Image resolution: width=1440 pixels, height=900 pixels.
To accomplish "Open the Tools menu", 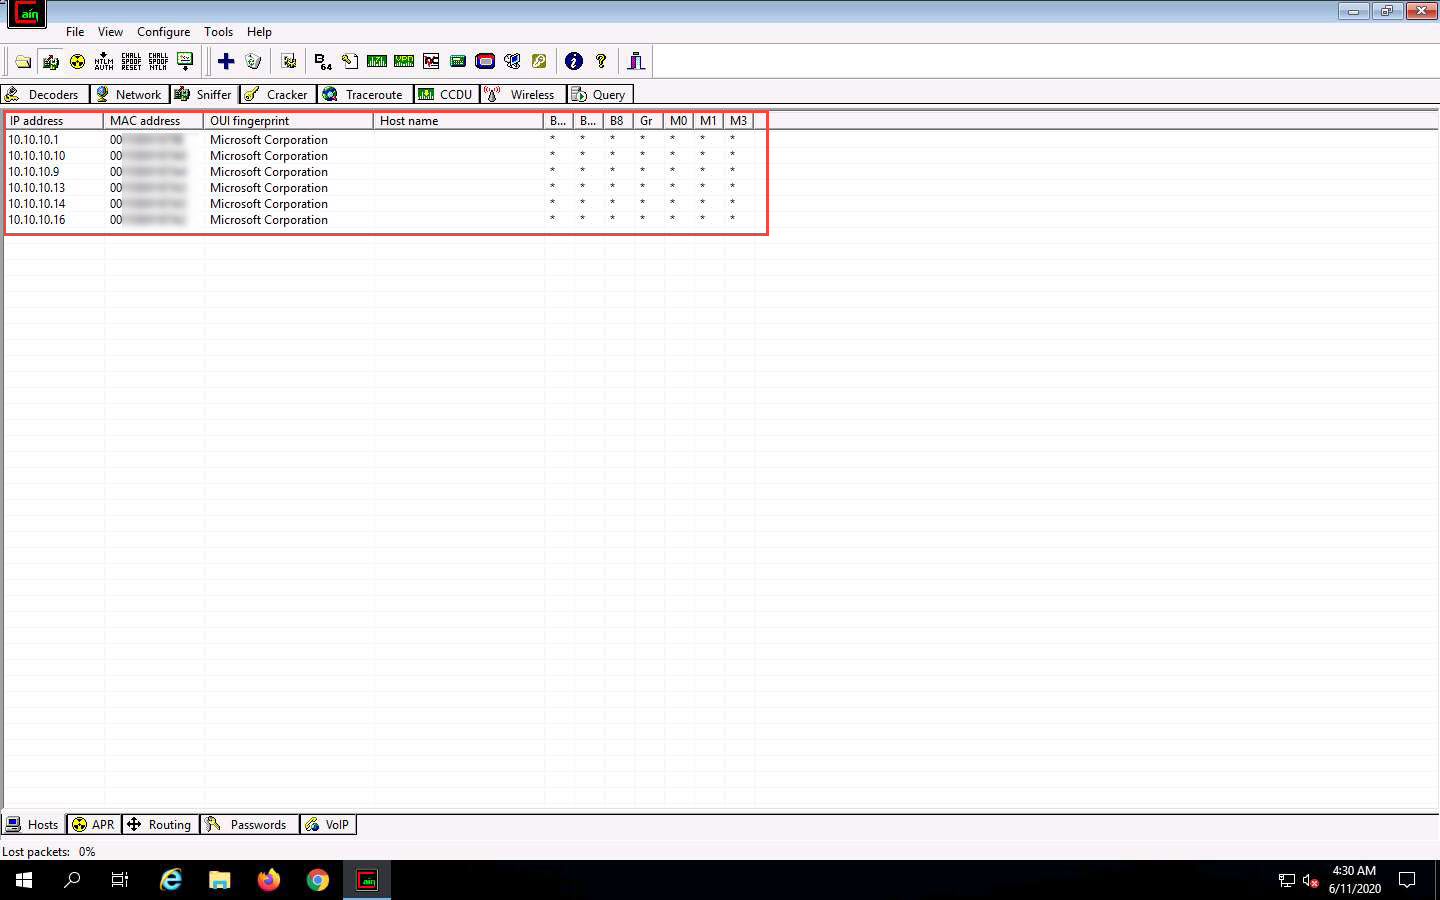I will point(218,32).
